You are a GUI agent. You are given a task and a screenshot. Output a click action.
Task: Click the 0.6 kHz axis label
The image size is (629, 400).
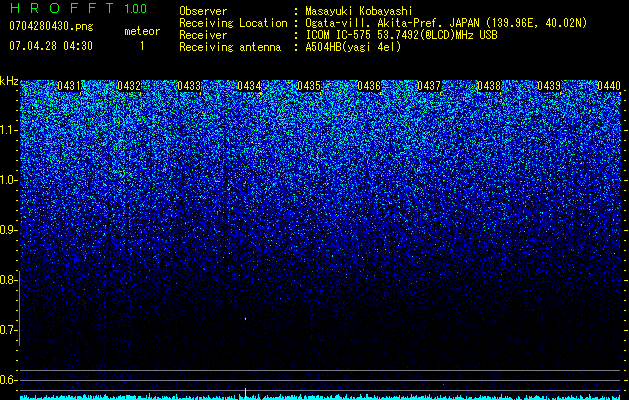(x=8, y=380)
